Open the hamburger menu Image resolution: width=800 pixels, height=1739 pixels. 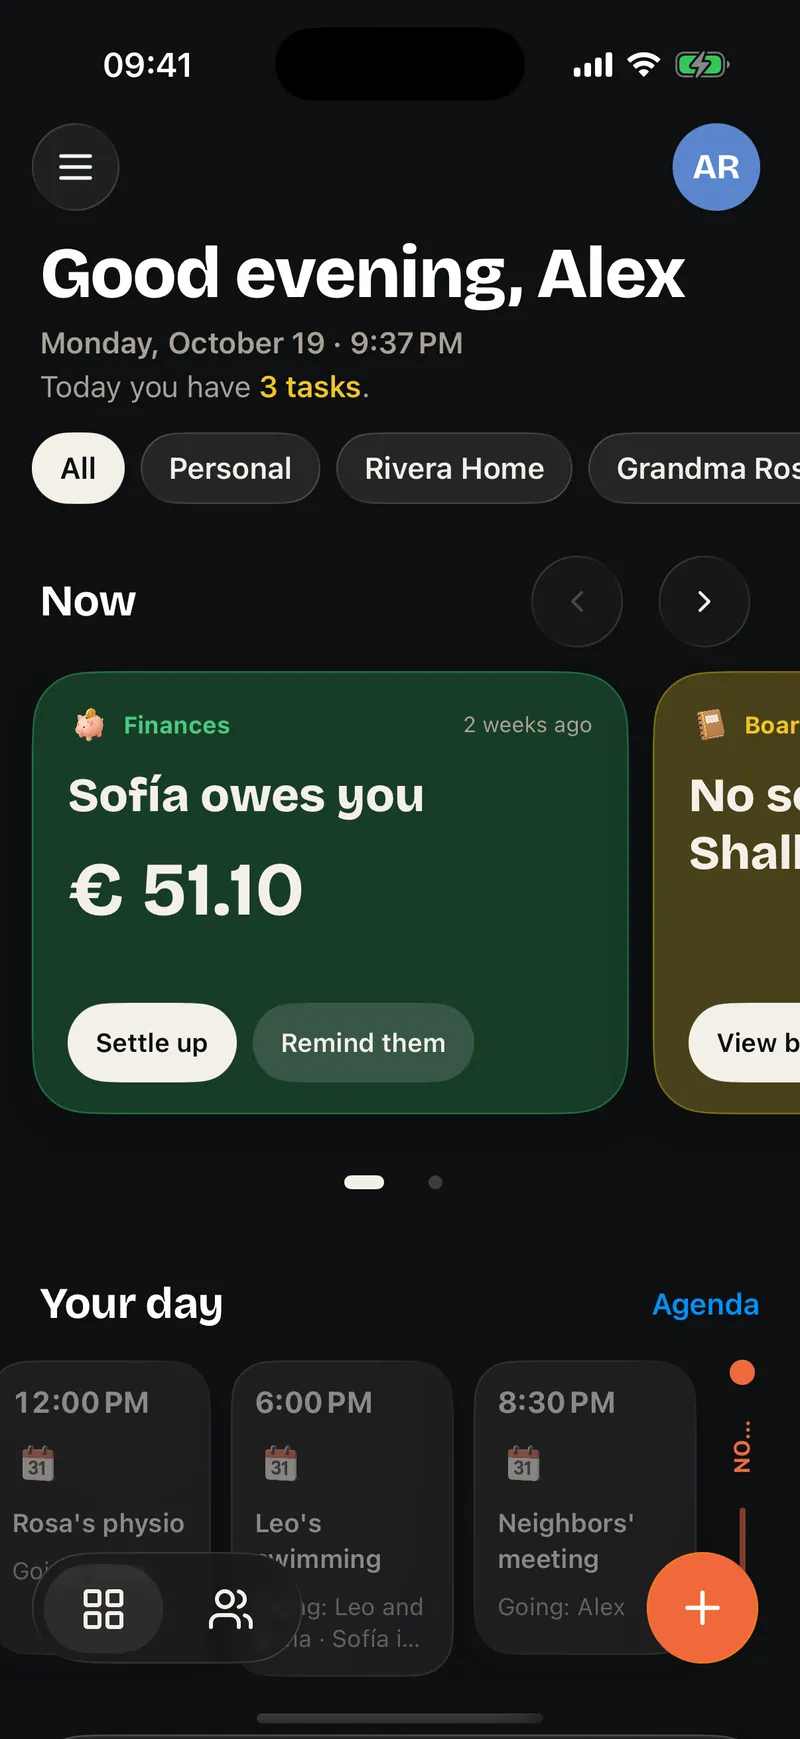(x=76, y=167)
